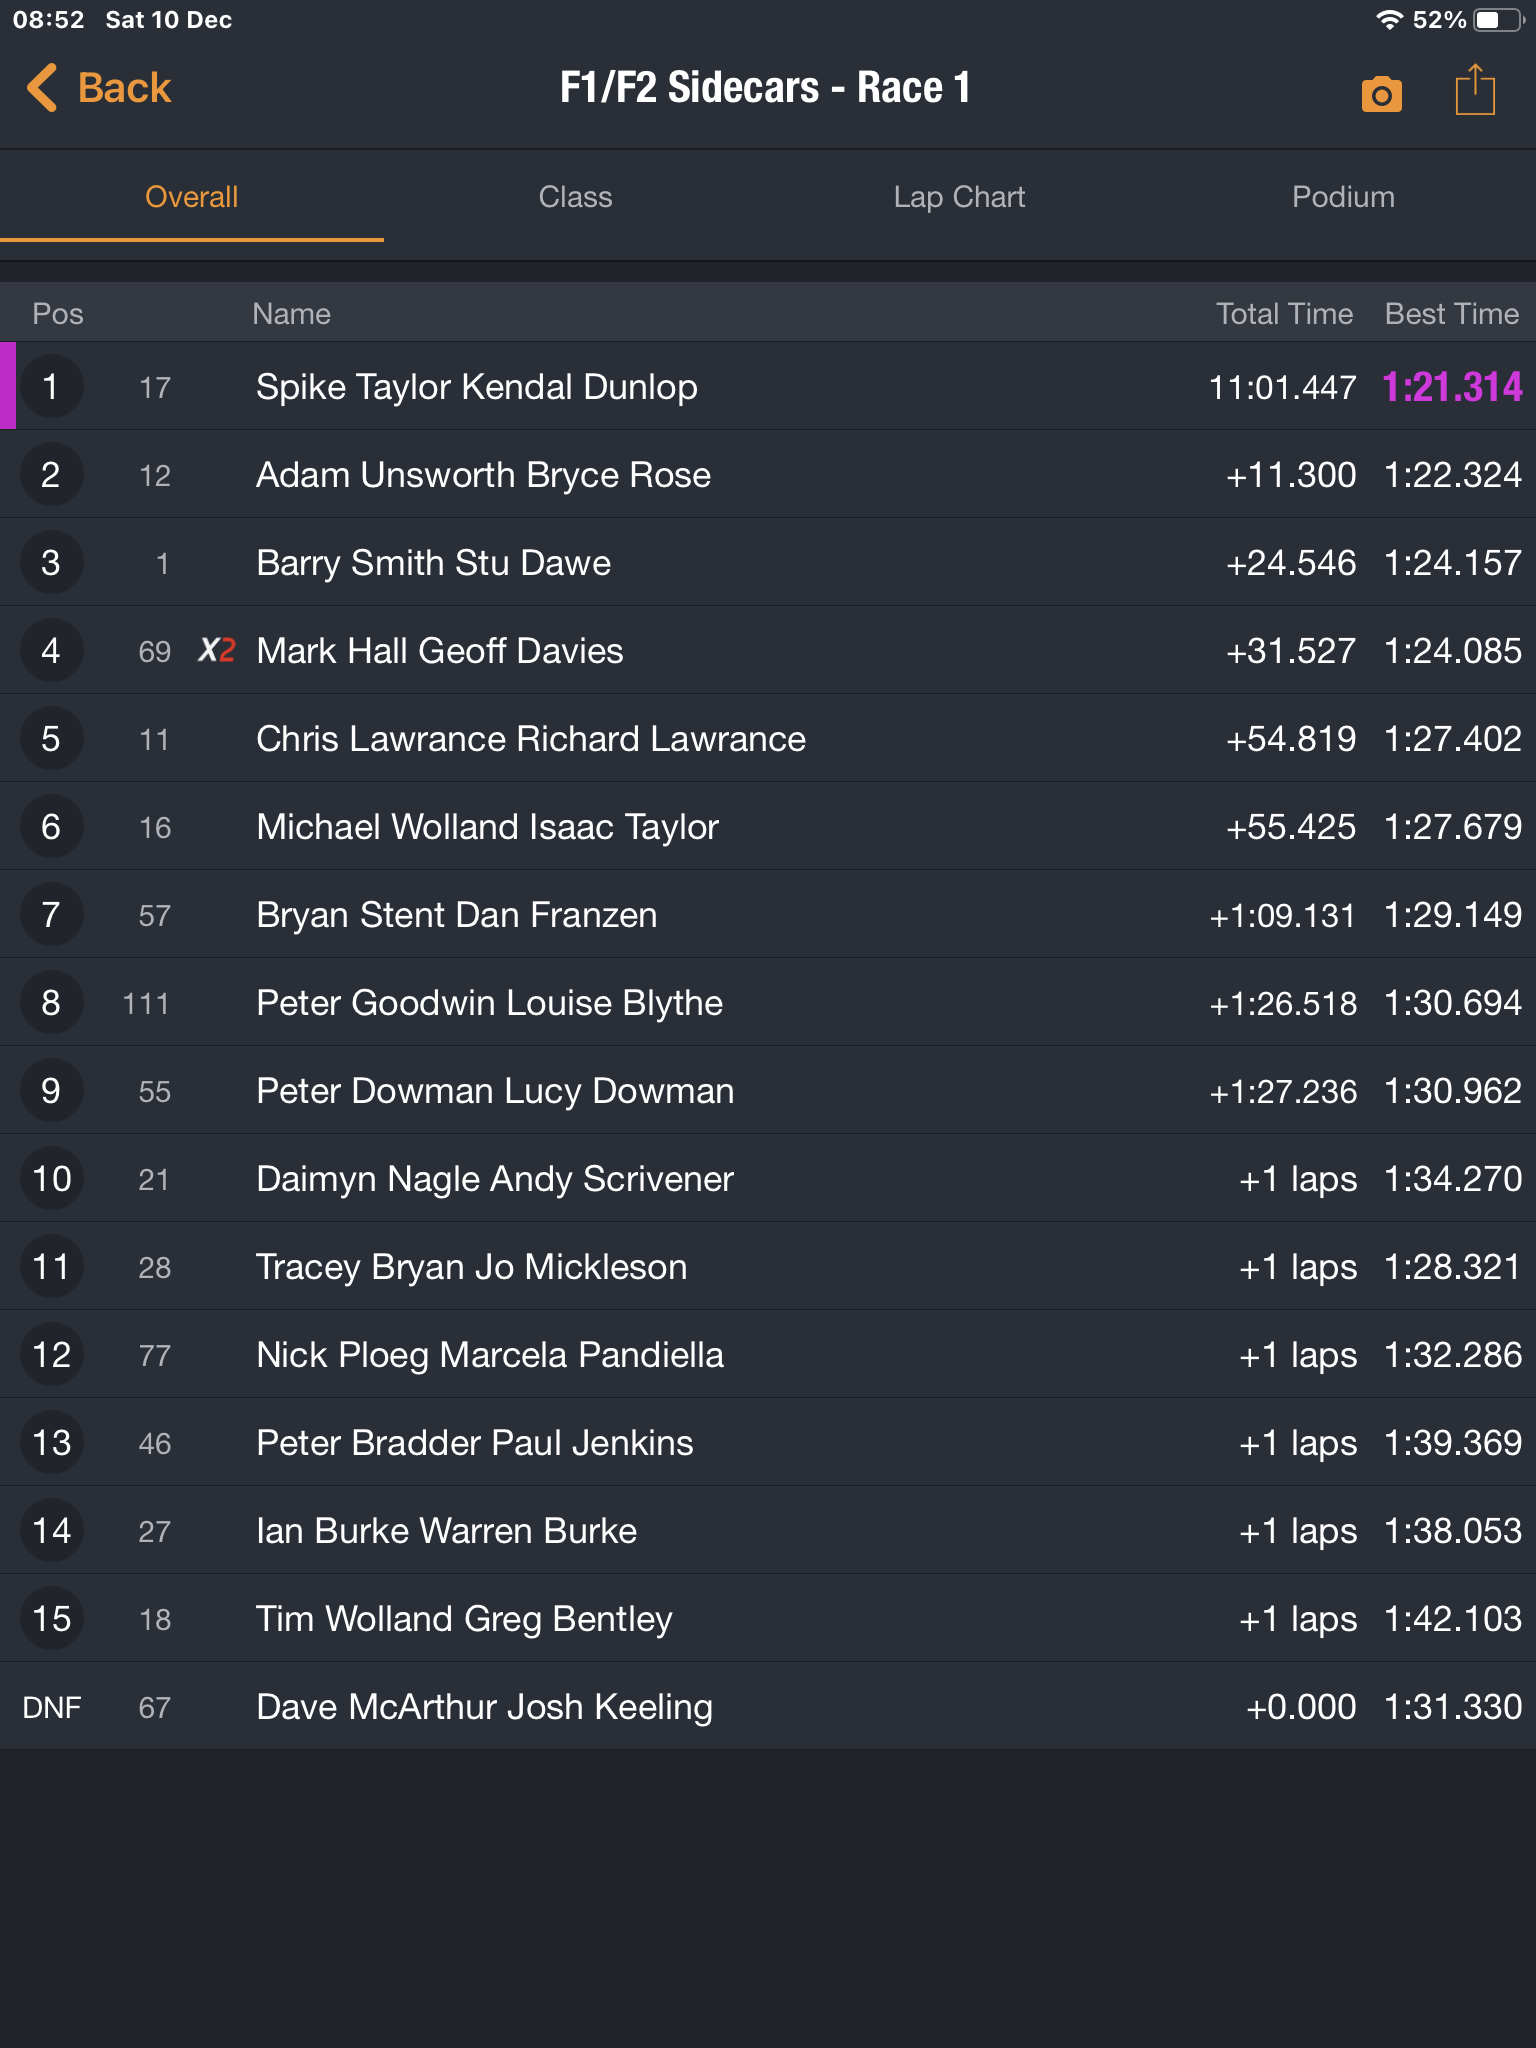This screenshot has width=1536, height=2048.
Task: Open Dave McArthur Josh Keeling row
Action: point(484,1707)
